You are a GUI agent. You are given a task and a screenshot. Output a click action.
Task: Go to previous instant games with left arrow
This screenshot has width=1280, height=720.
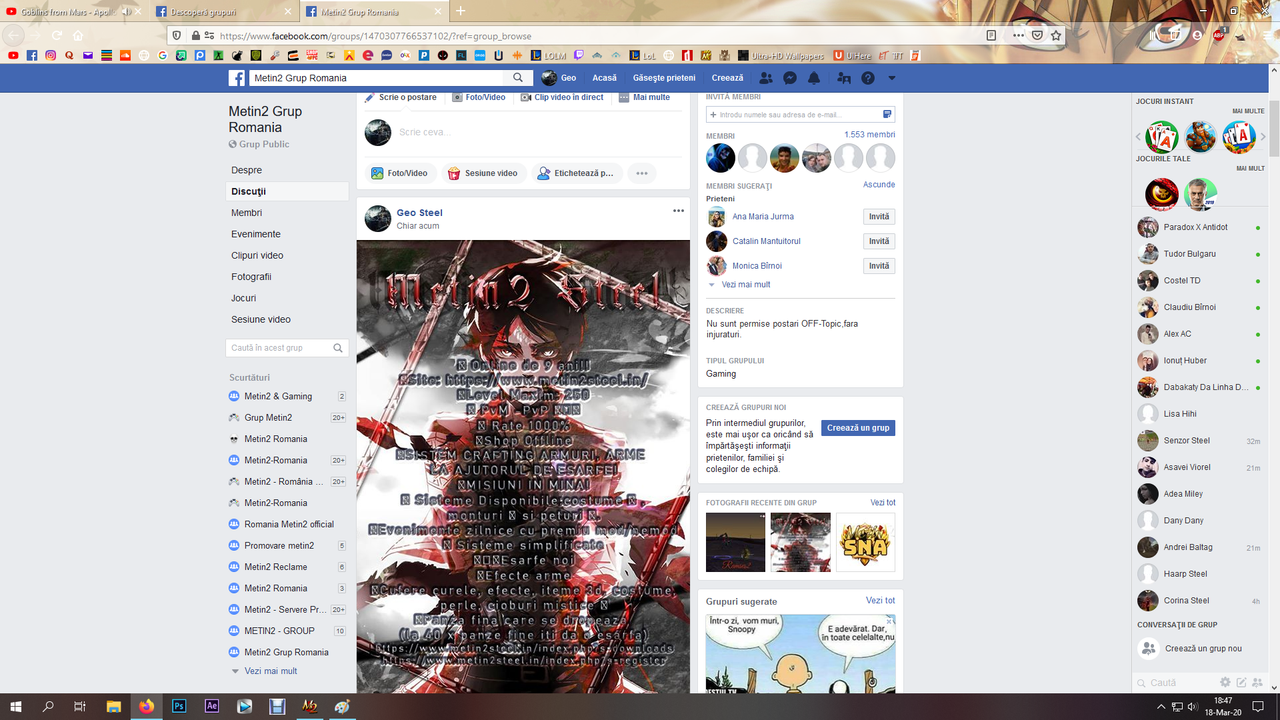click(x=1138, y=137)
